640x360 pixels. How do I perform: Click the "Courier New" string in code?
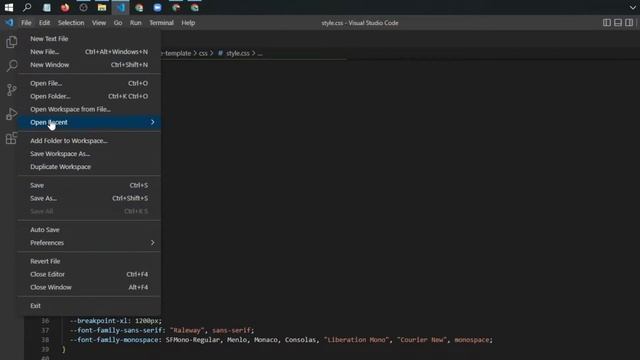(422, 340)
